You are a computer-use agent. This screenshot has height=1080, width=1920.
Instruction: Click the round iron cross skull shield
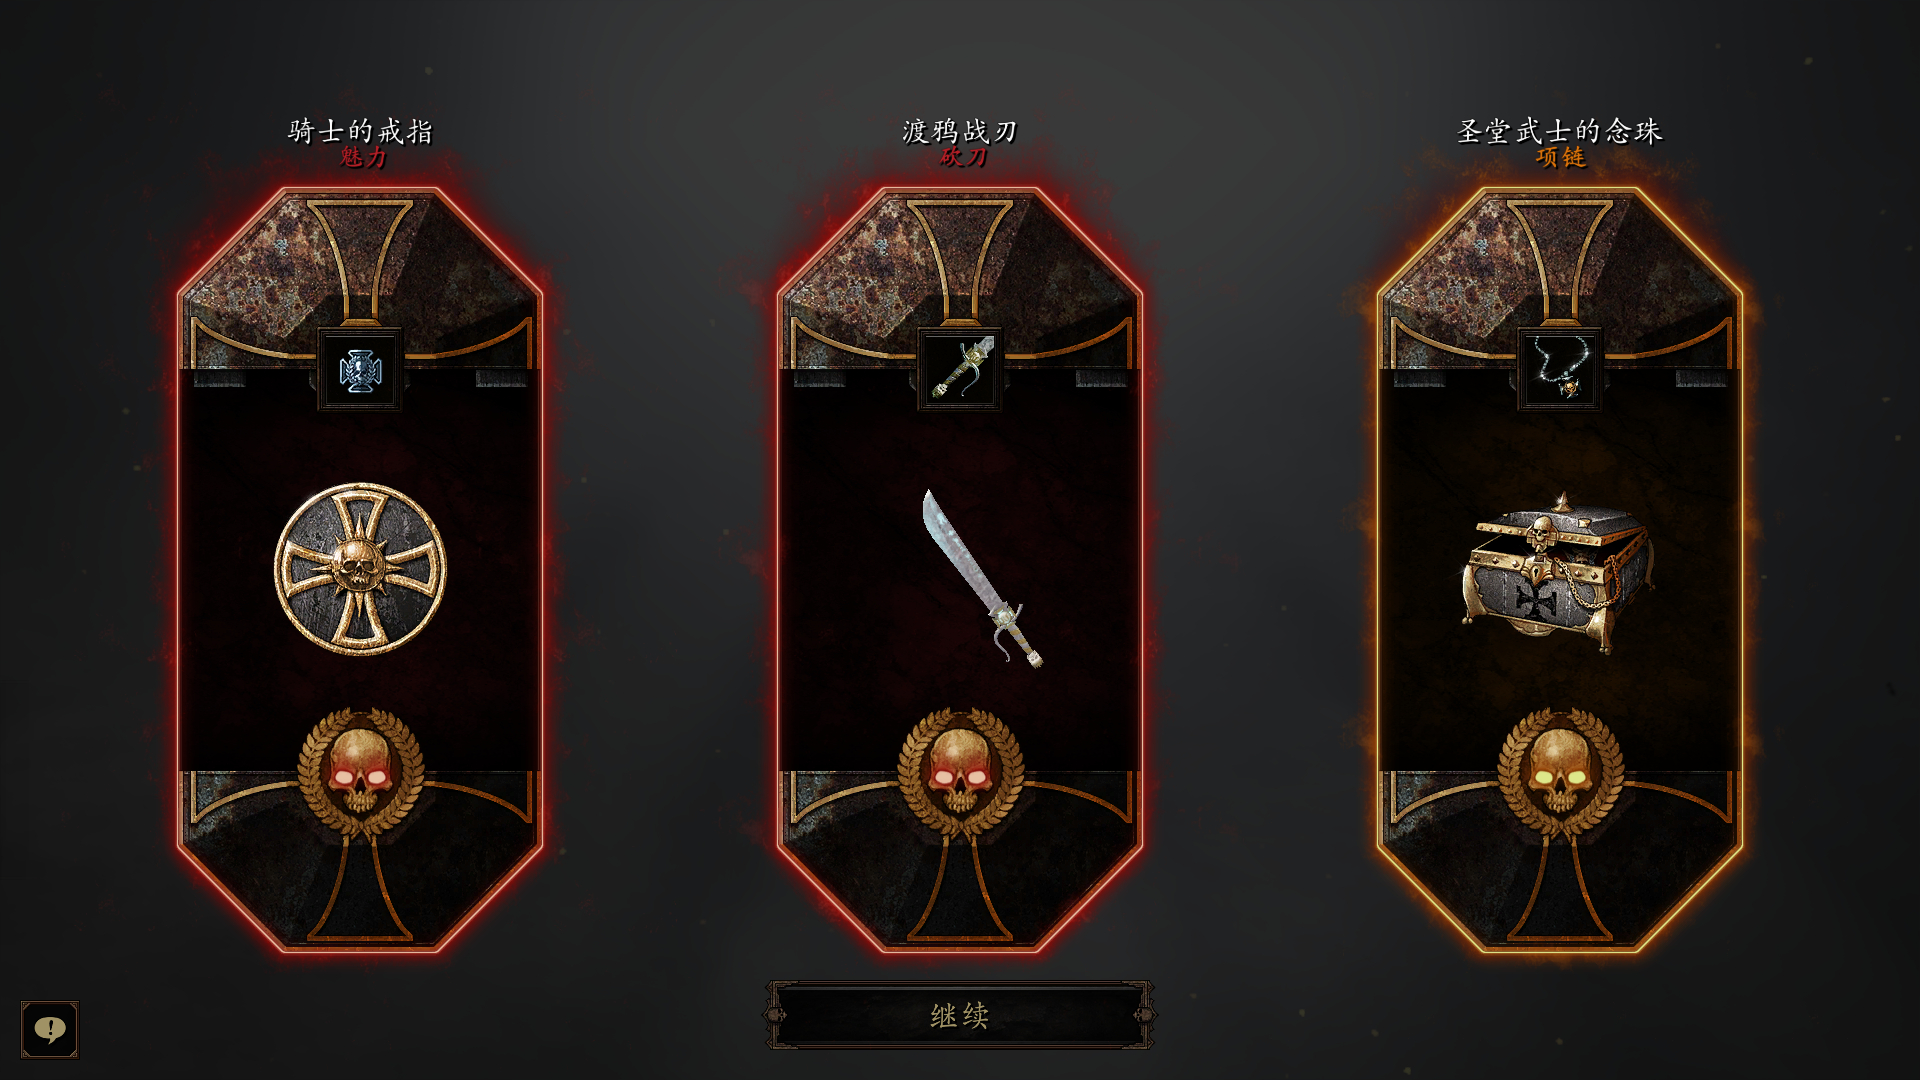pos(360,569)
